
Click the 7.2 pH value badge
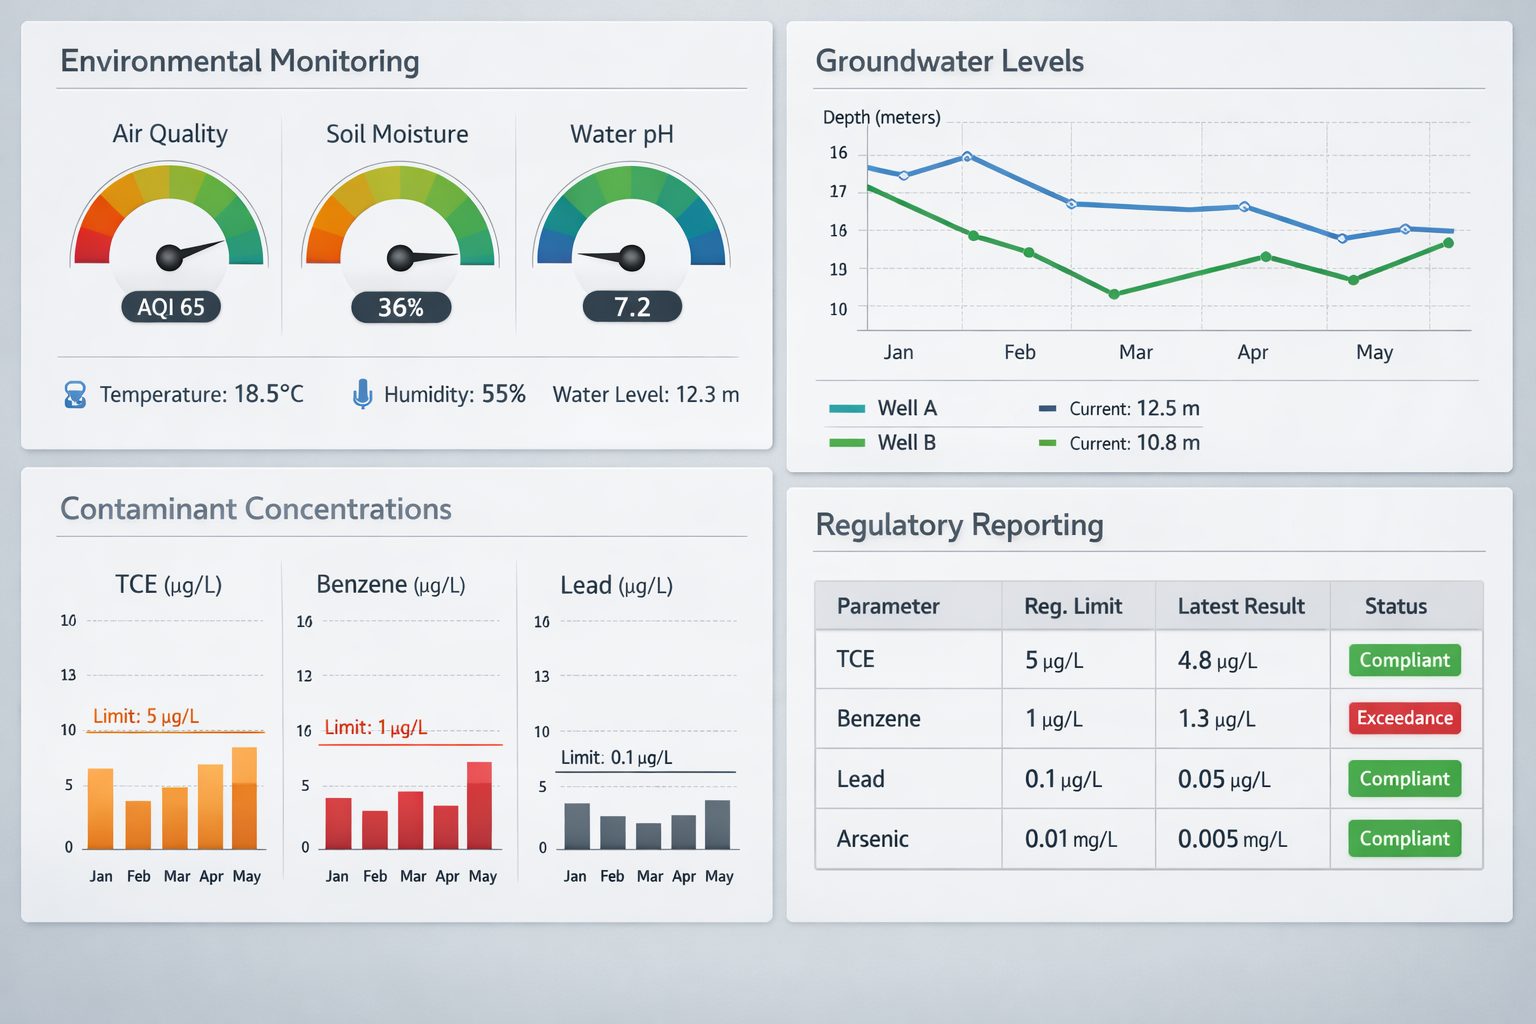coord(632,307)
